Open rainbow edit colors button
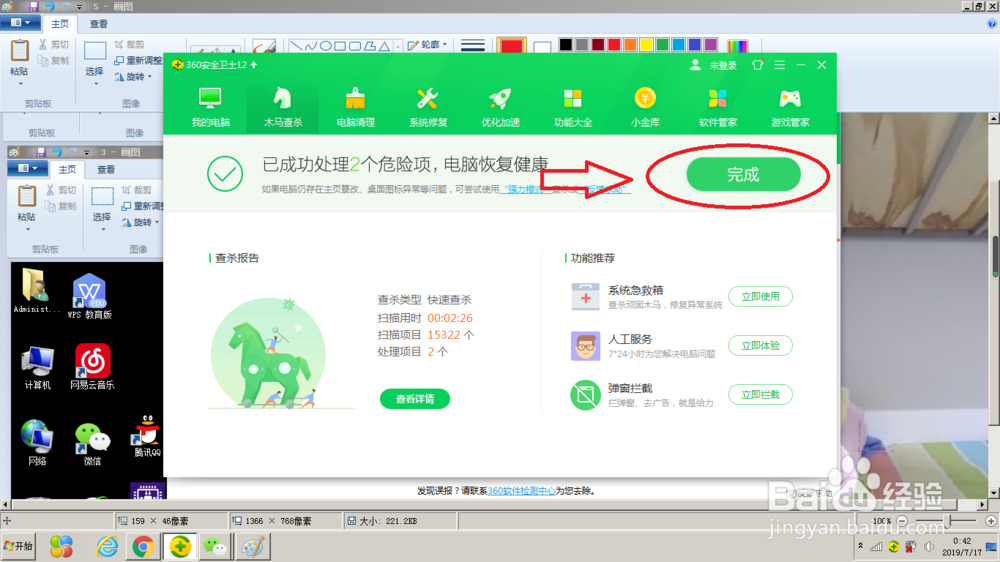This screenshot has width=1000, height=562. tap(737, 46)
